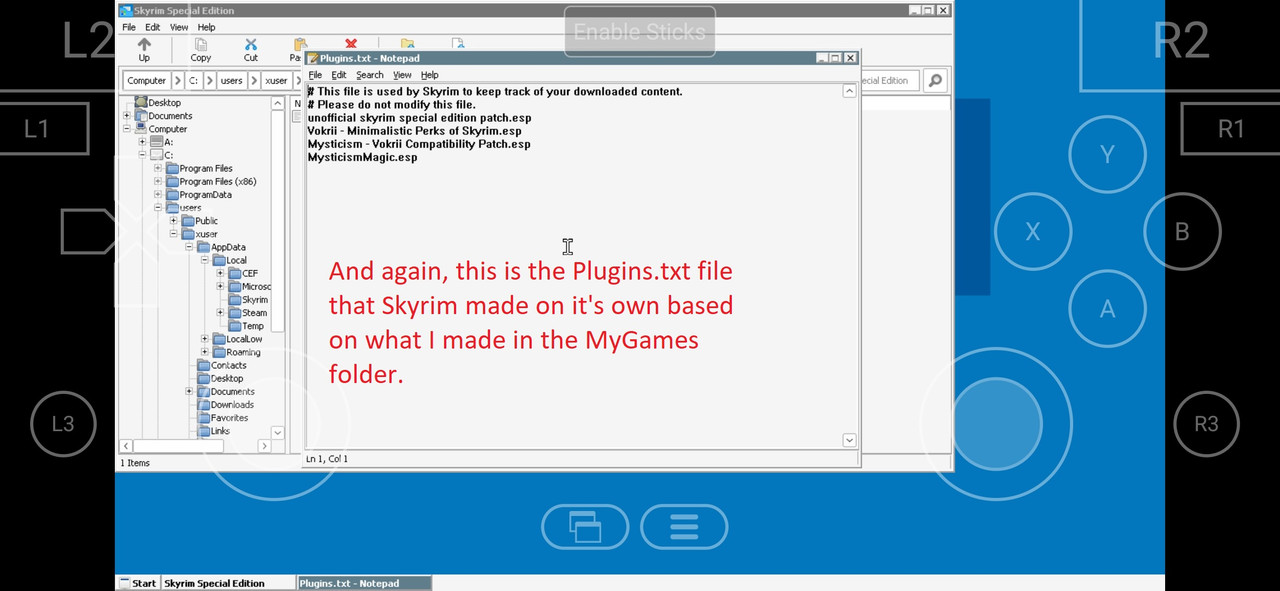Select the Favorites folder in tree

click(222, 418)
